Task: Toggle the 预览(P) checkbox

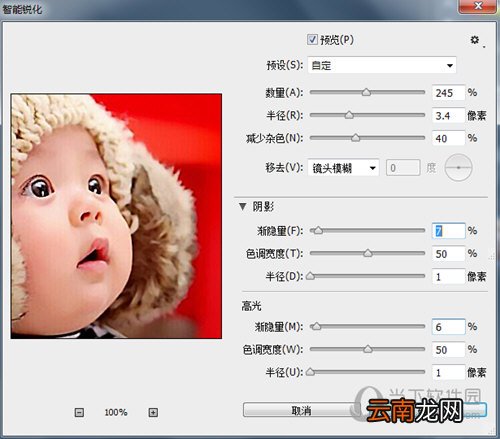Action: 312,40
